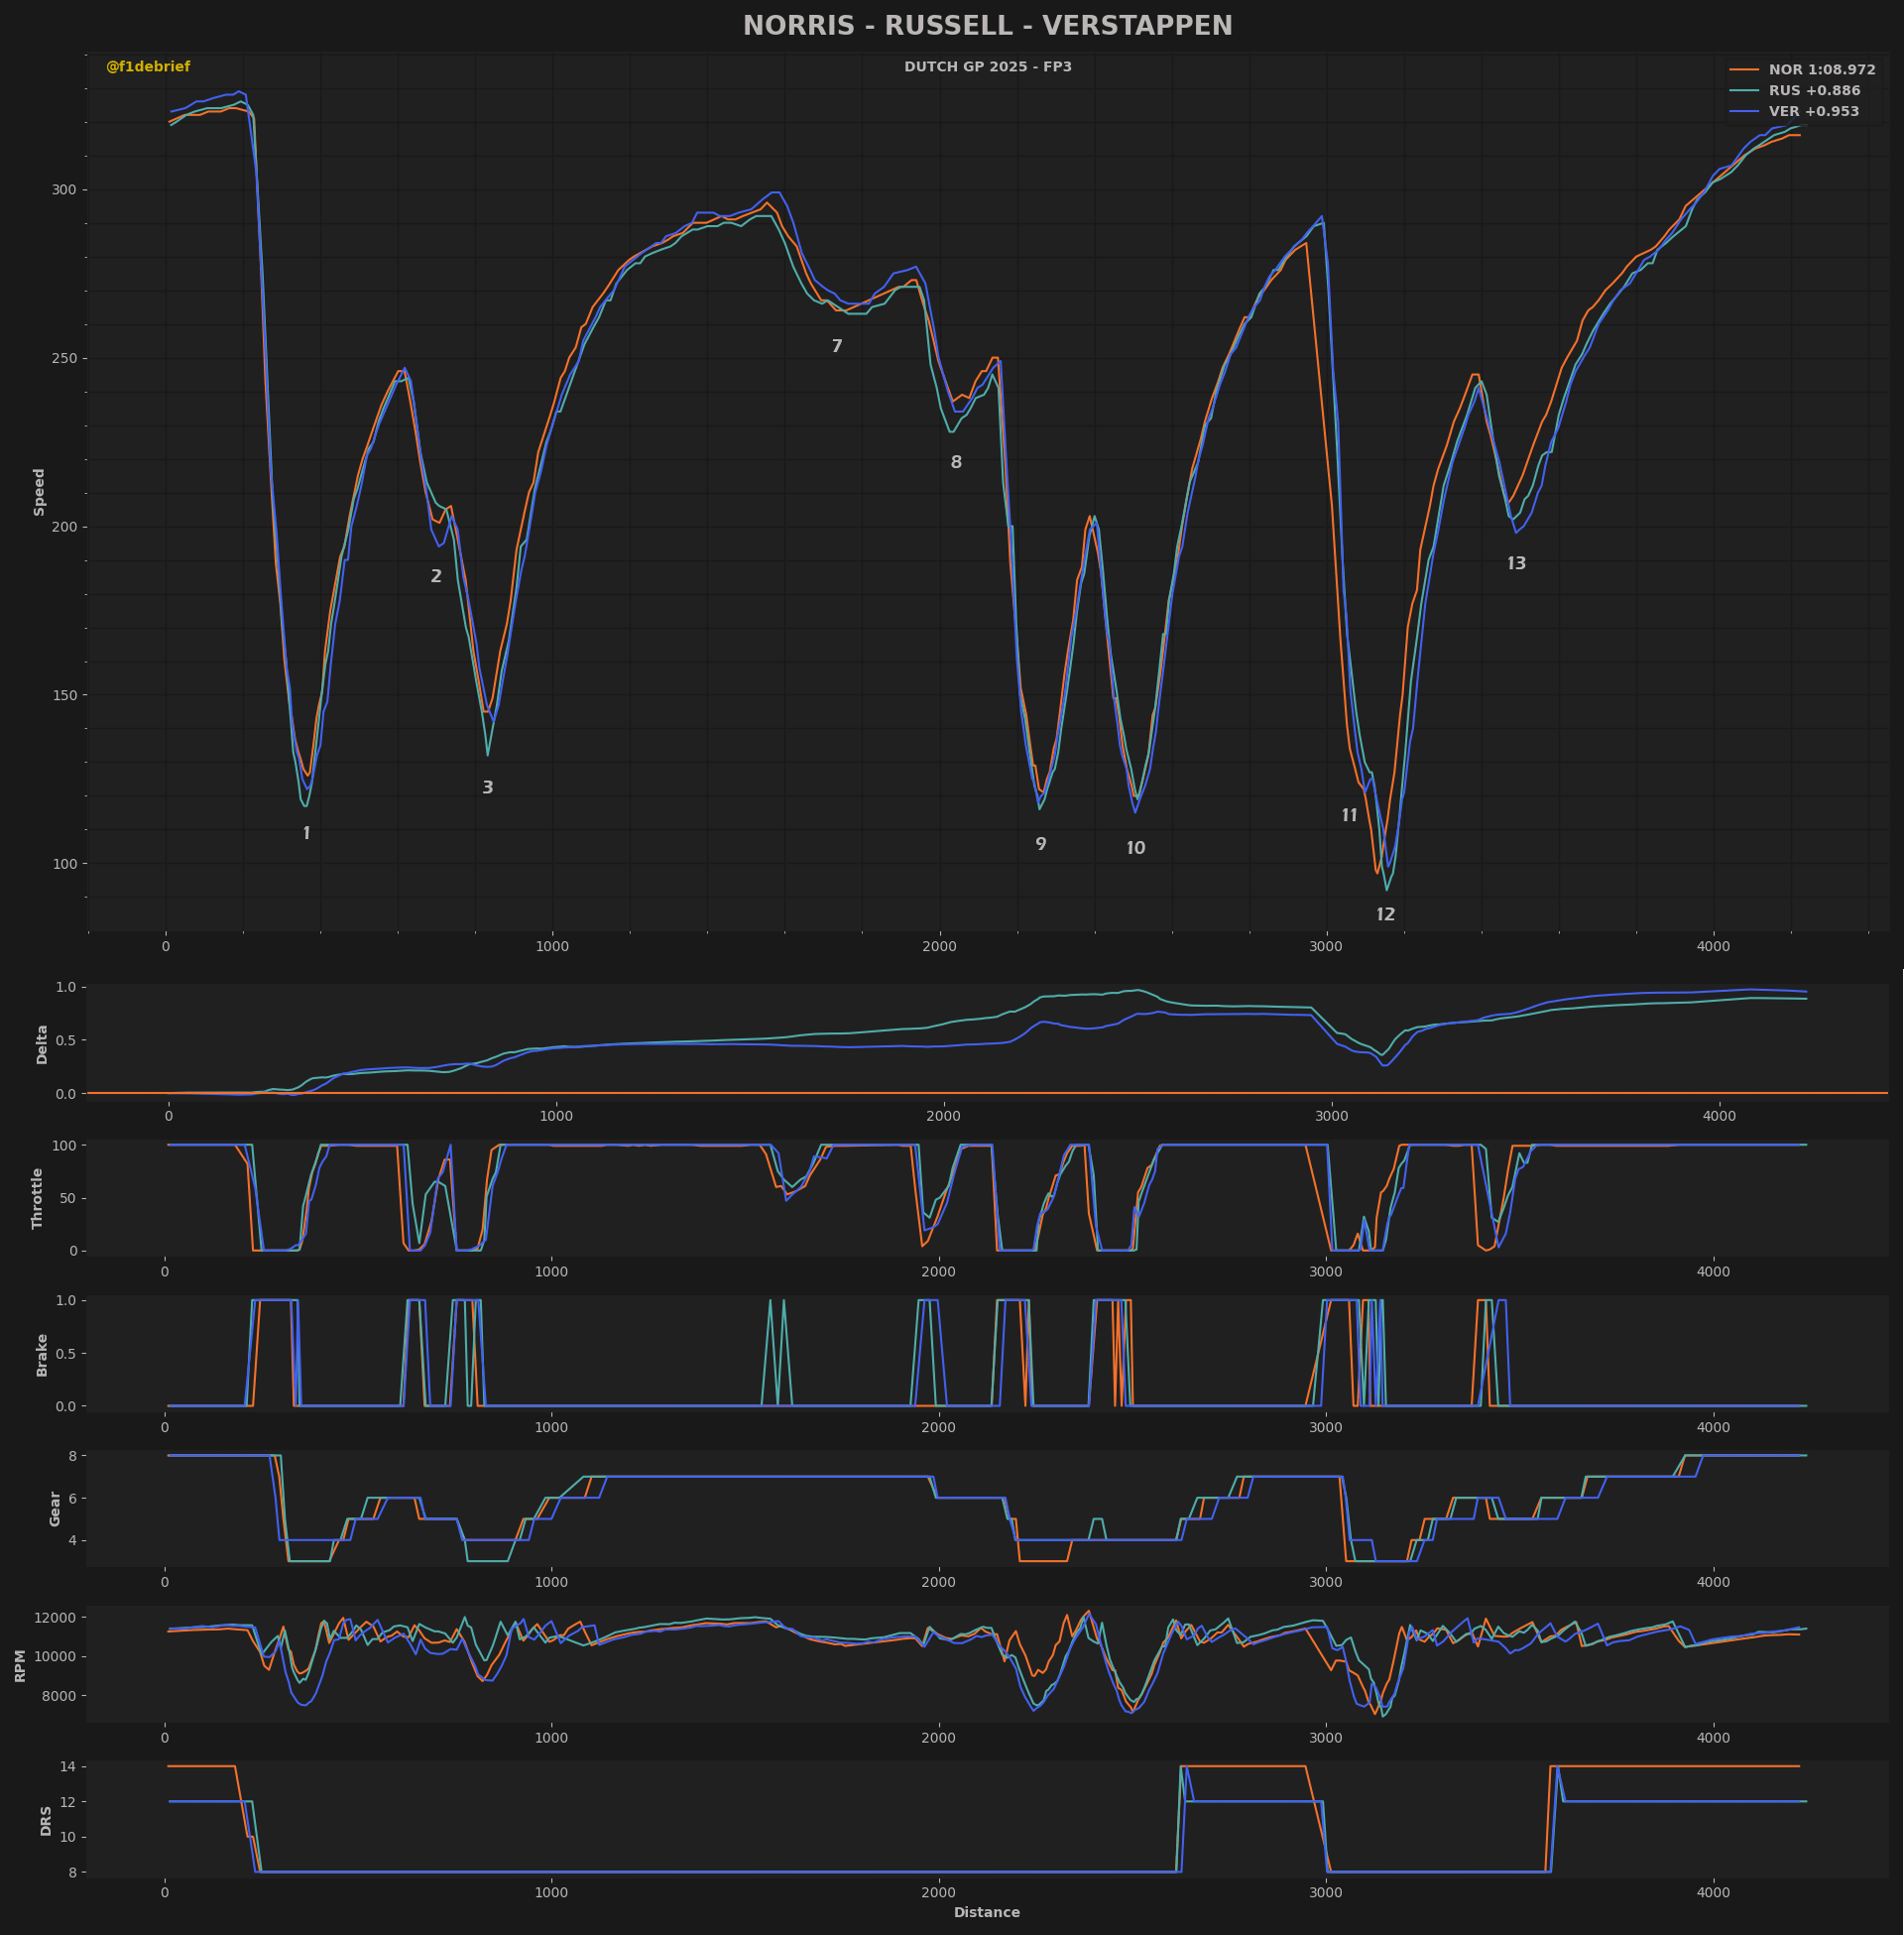
Task: Click the blue VER legend line swatch
Action: (x=1744, y=112)
